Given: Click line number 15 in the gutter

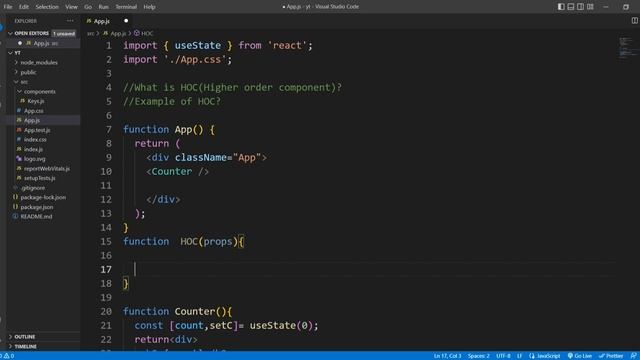Looking at the screenshot, I should (106, 242).
